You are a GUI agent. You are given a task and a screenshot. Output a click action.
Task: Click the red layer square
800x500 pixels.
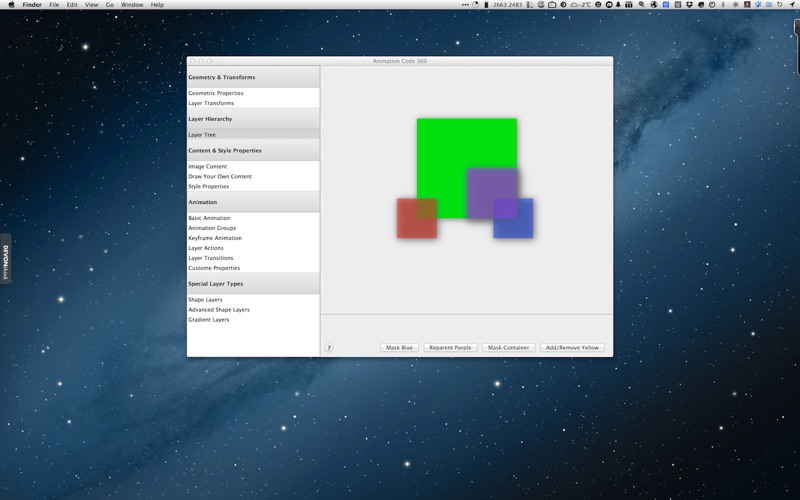417,218
